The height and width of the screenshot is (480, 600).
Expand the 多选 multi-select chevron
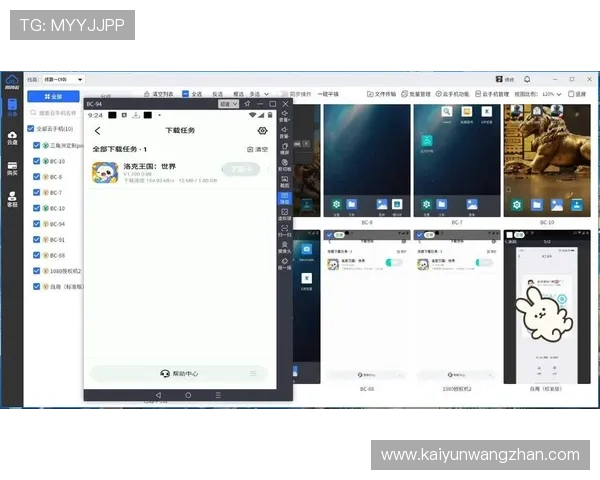pyautogui.click(x=267, y=94)
